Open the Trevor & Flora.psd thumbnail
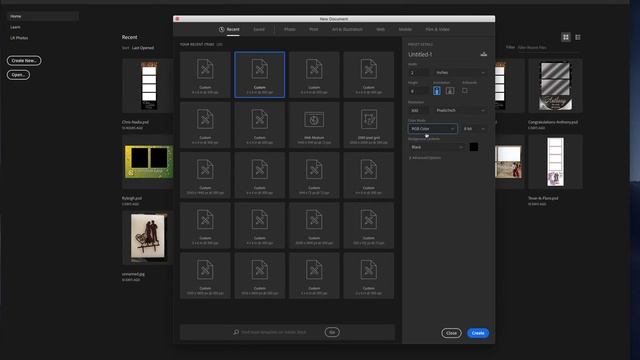Viewport: 640px width, 360px height. click(555, 162)
